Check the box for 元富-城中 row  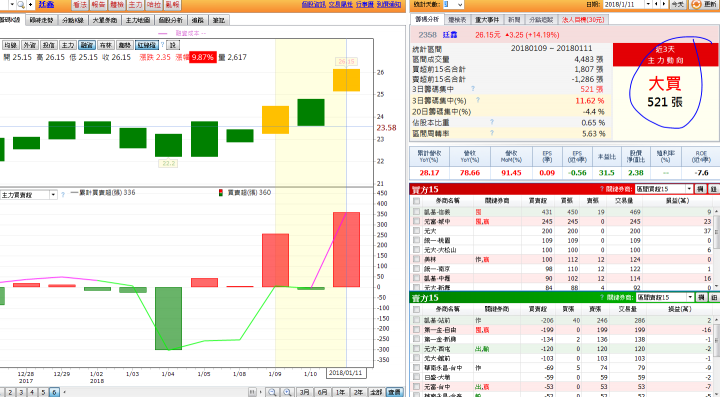tap(416, 221)
